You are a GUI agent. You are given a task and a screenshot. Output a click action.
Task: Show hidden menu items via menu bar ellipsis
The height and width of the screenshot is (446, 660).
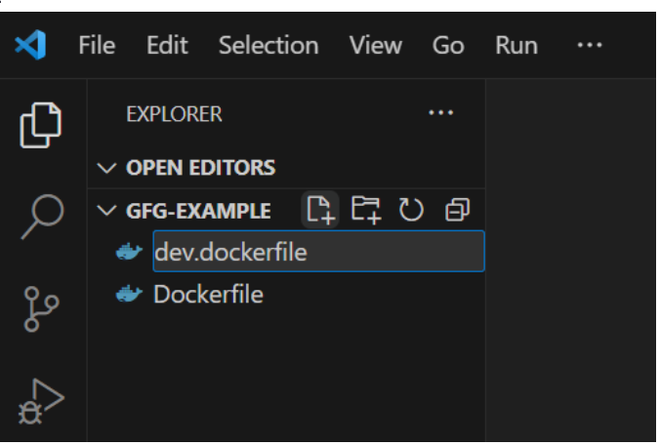click(x=590, y=45)
